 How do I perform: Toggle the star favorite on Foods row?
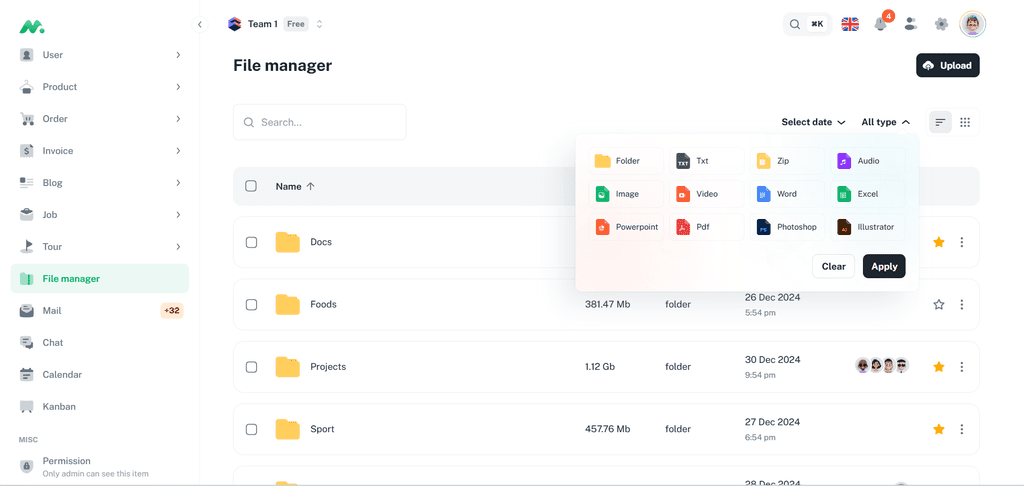tap(939, 304)
